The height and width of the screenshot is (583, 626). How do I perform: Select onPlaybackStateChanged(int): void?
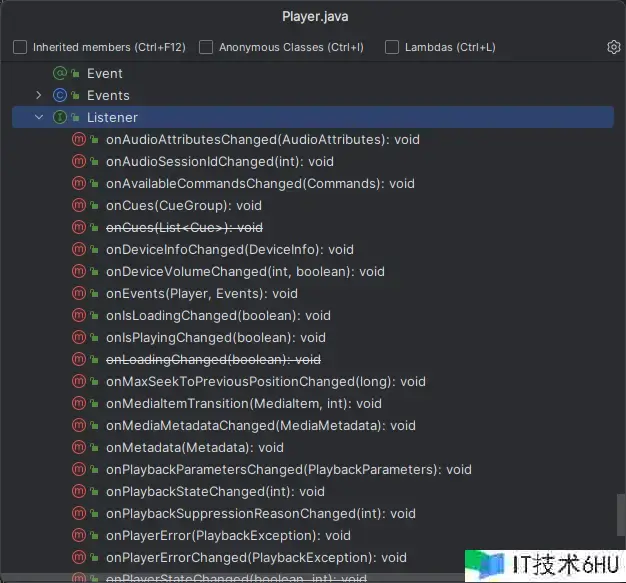pos(215,492)
